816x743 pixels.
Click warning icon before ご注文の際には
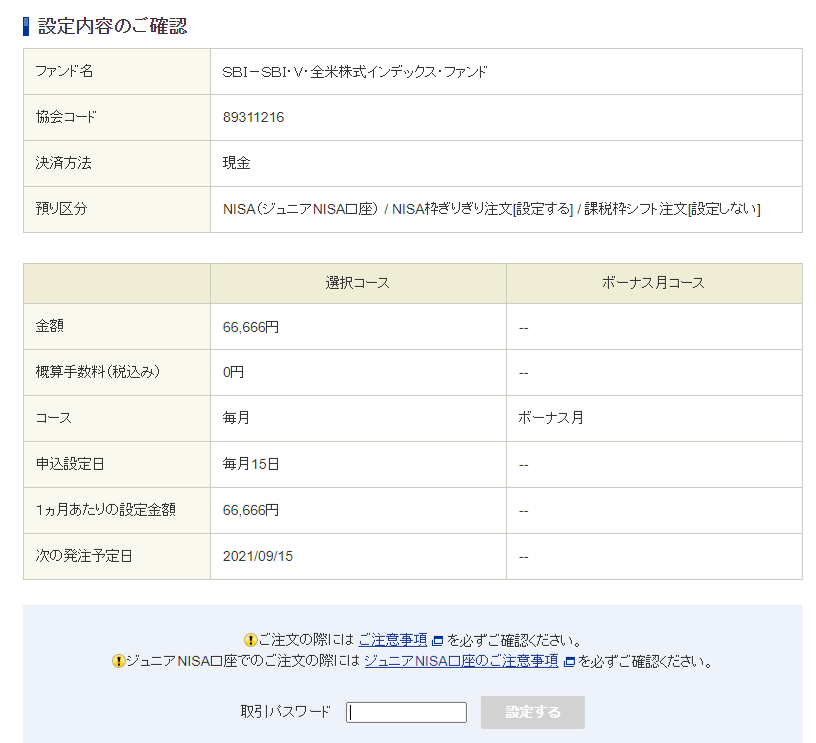250,639
